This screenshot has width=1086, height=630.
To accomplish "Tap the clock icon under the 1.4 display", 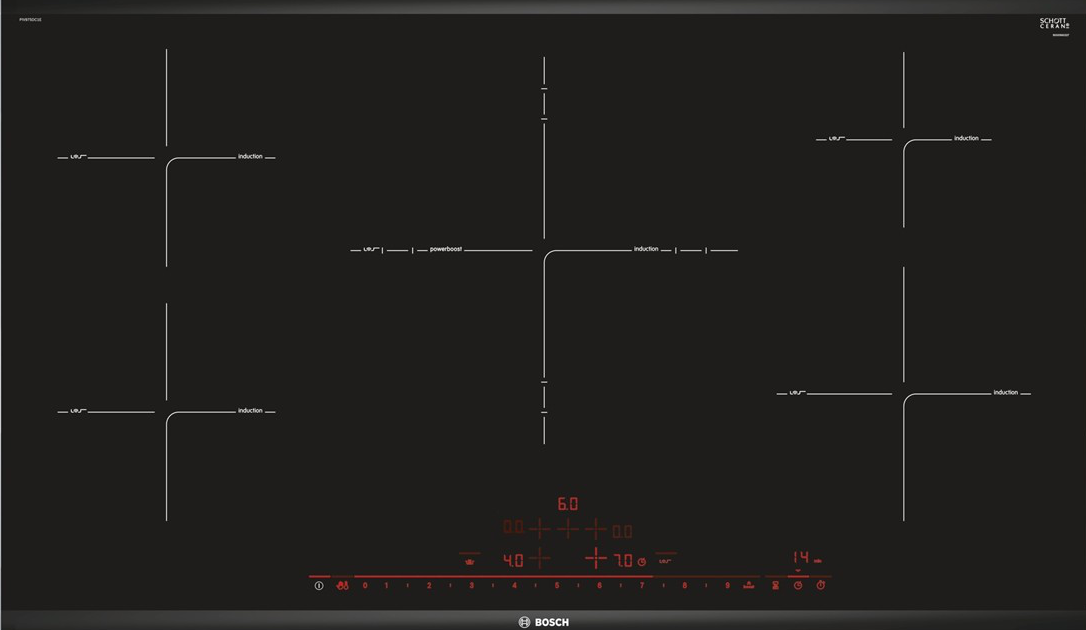I will pyautogui.click(x=798, y=586).
